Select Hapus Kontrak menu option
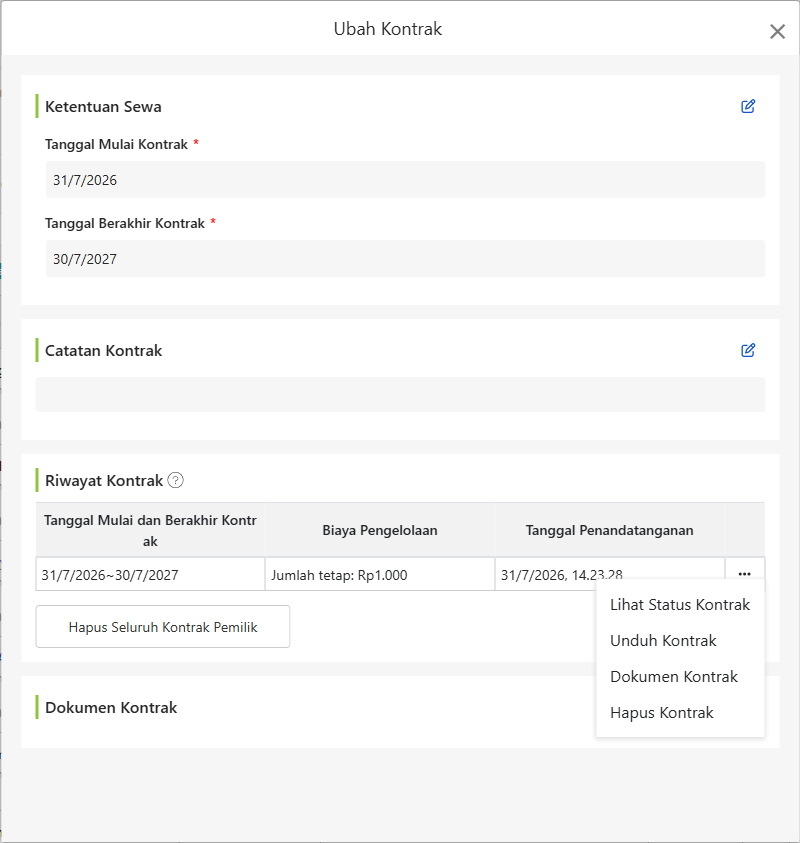Viewport: 800px width, 843px height. (680, 713)
